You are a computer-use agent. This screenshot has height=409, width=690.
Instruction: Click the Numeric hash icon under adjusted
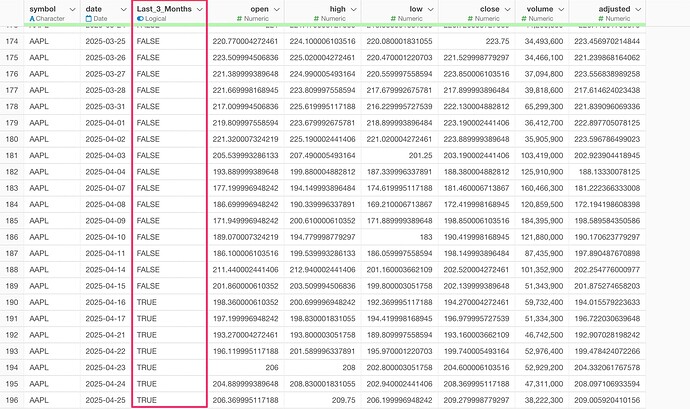click(601, 18)
